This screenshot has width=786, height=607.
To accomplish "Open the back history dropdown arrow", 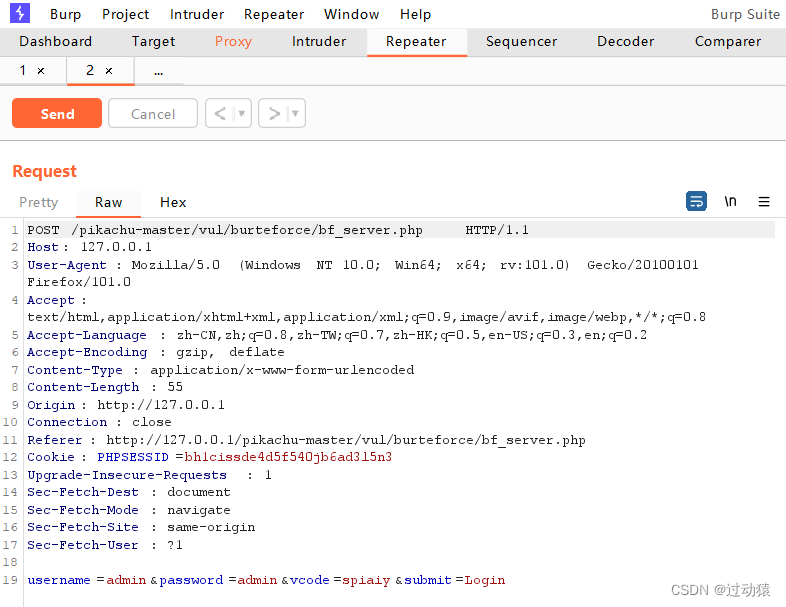I will pyautogui.click(x=242, y=113).
